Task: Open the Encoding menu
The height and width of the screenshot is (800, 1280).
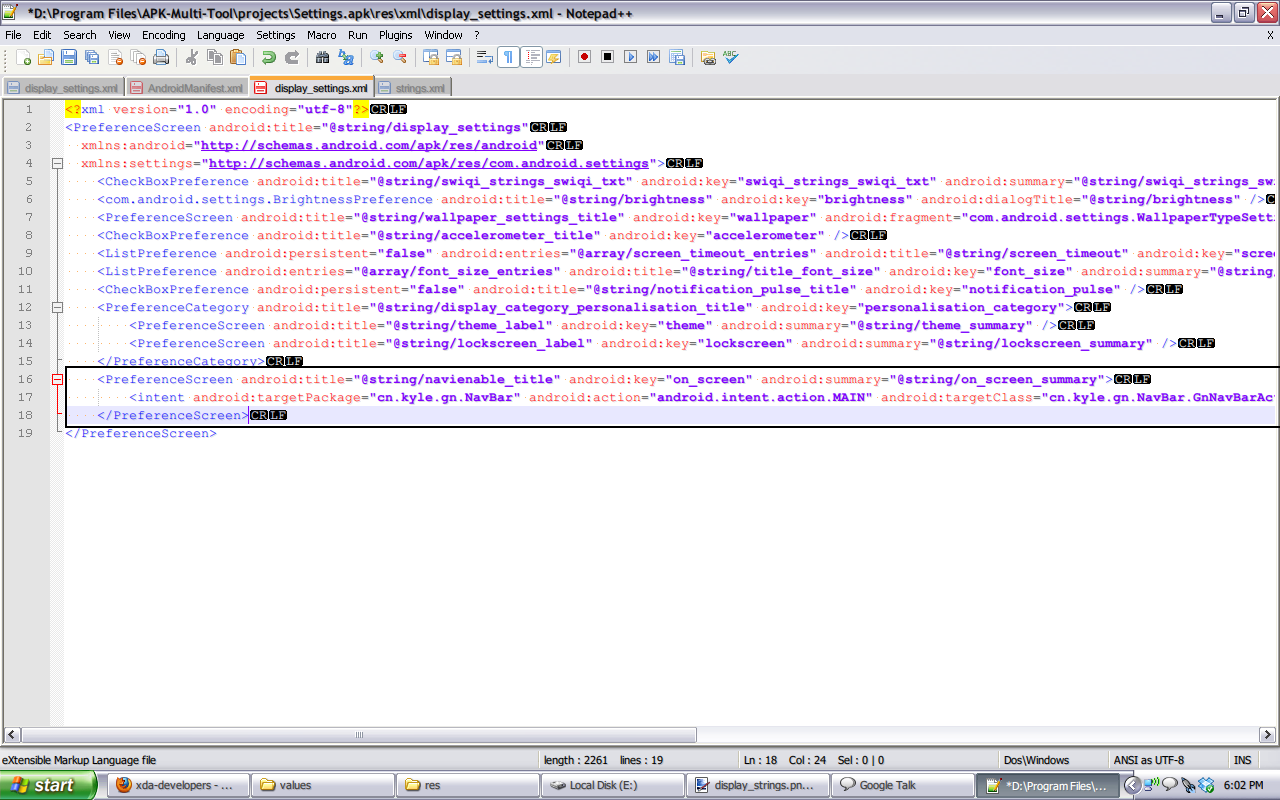Action: pos(163,35)
